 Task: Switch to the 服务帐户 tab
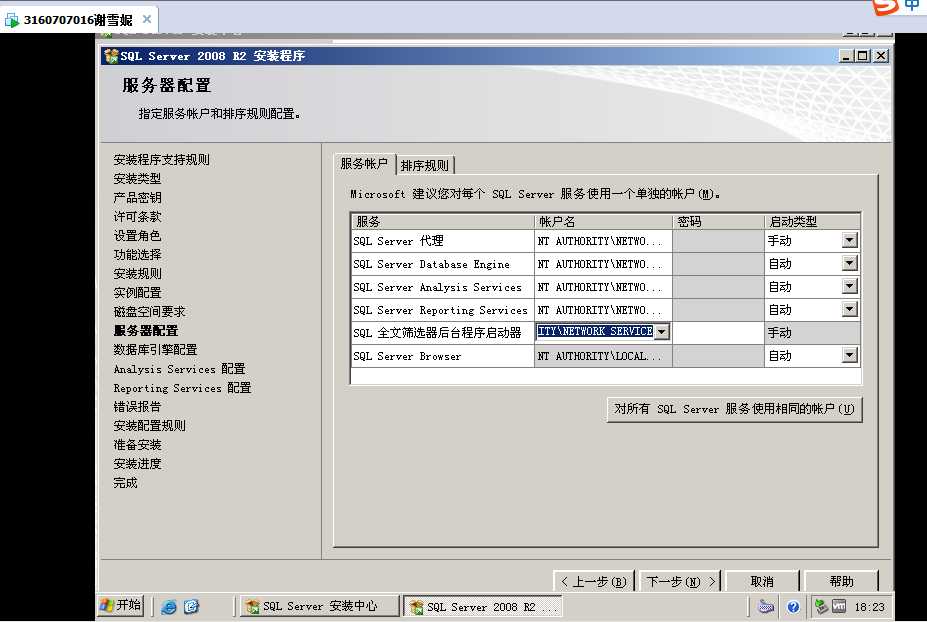pyautogui.click(x=364, y=164)
